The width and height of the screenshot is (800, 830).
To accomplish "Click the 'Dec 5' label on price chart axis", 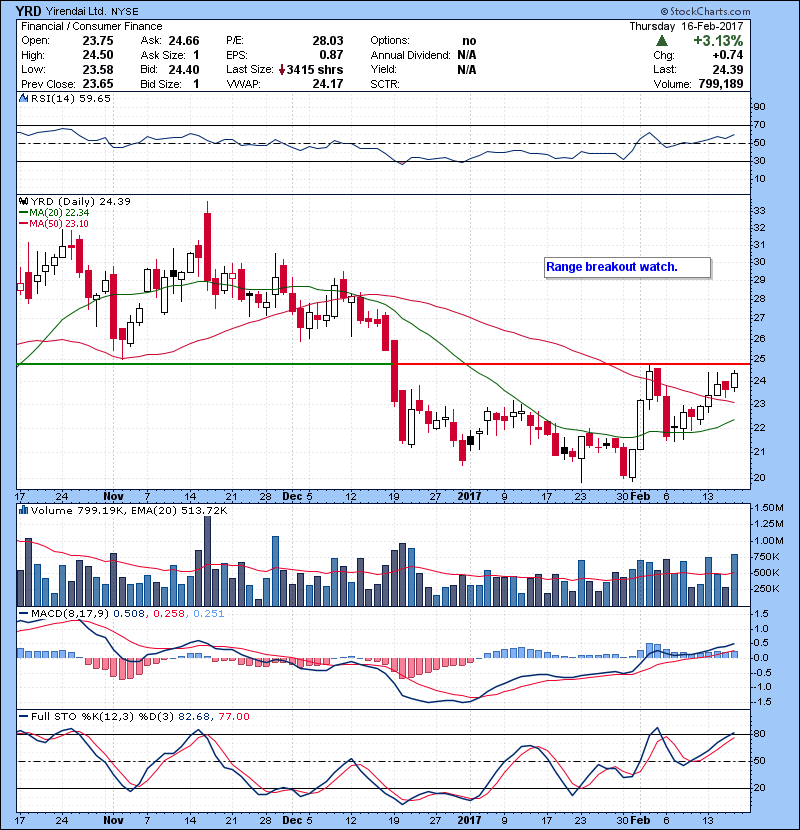I will point(297,497).
